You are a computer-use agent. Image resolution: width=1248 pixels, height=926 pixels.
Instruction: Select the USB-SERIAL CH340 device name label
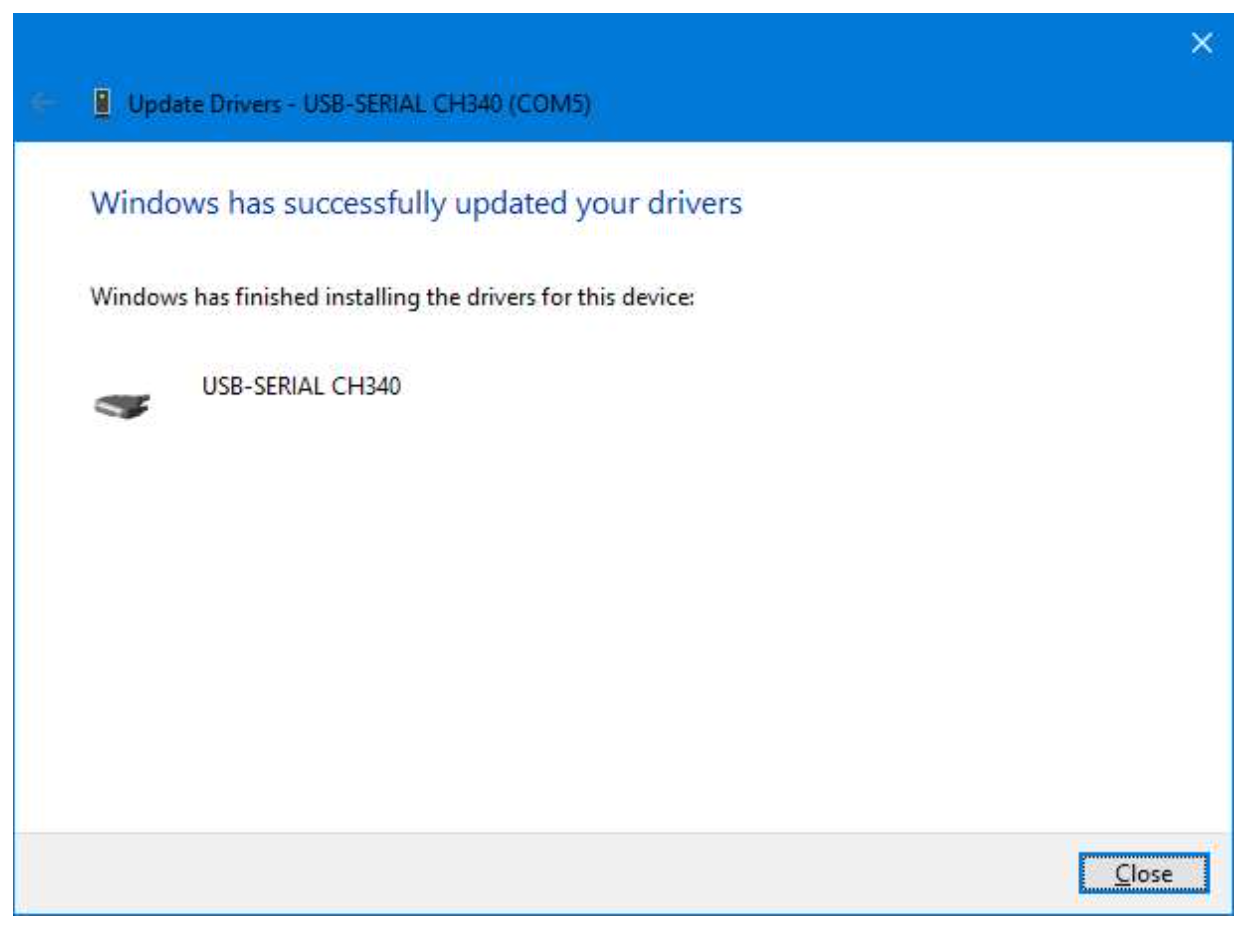pos(301,386)
